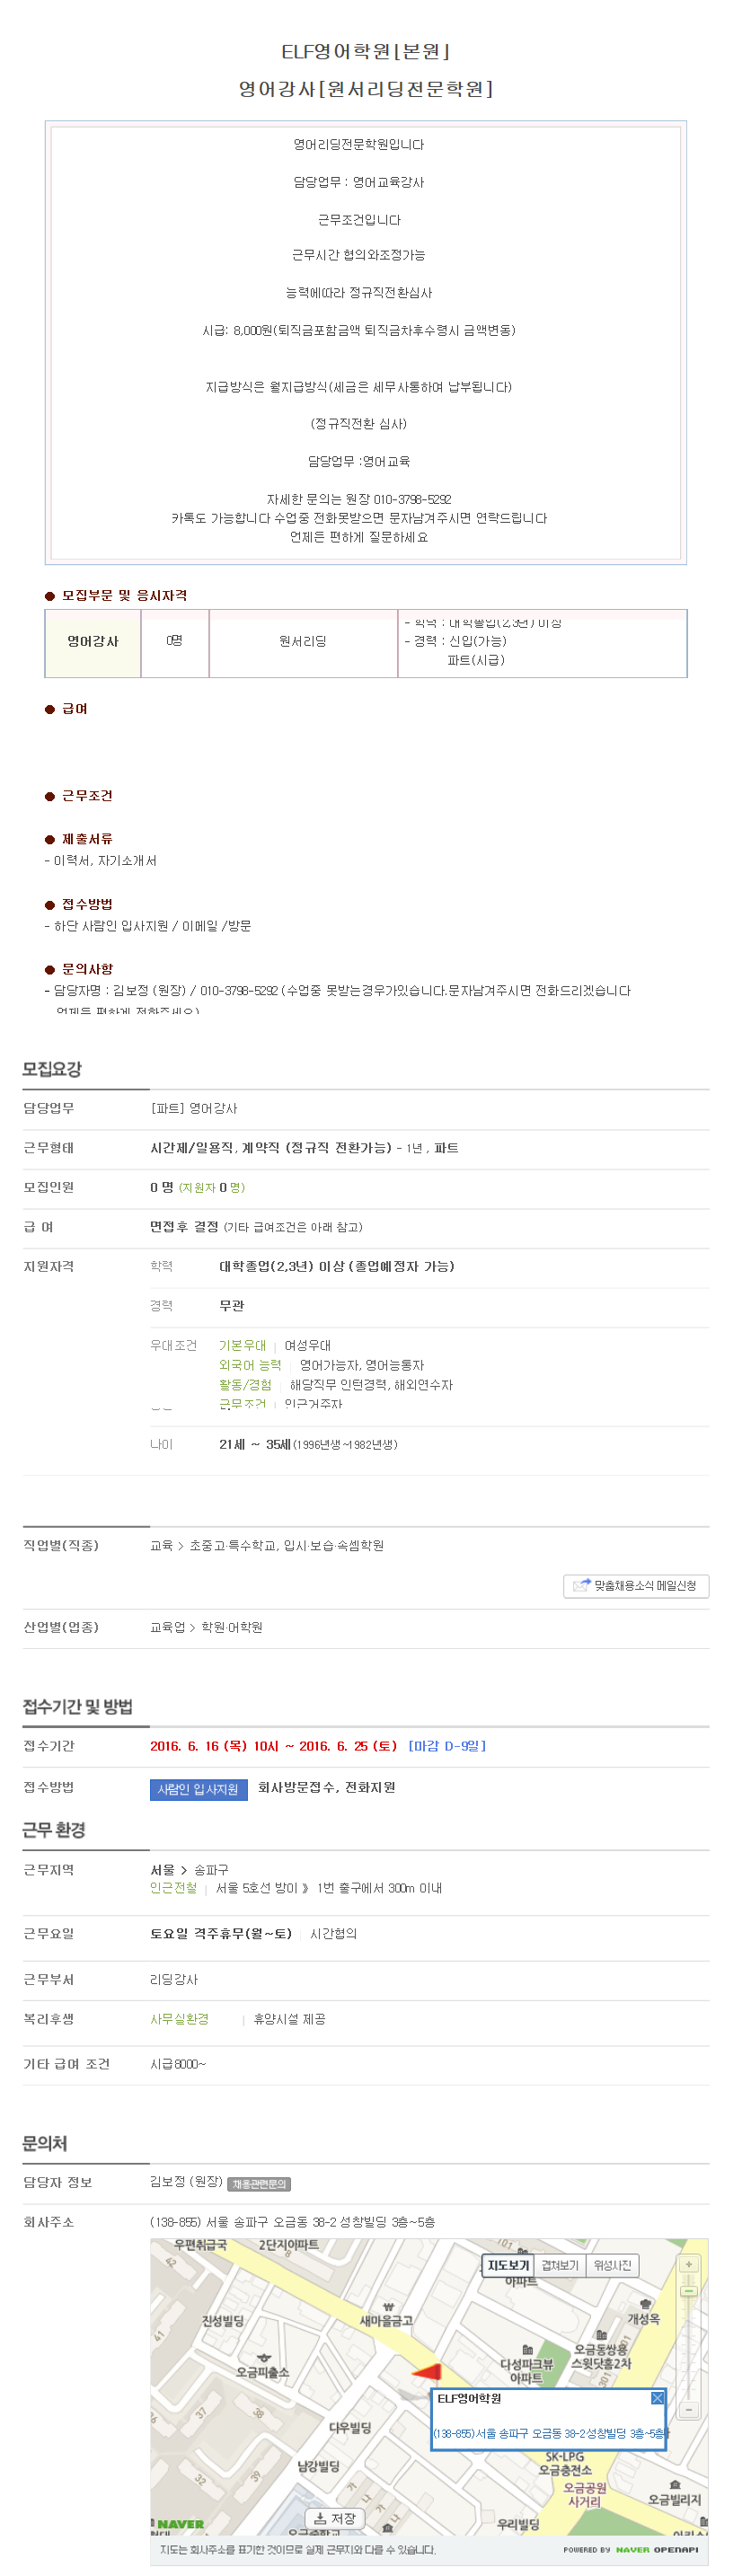Close the ELF영어학원 map info popup
The width and height of the screenshot is (742, 2576).
(657, 2398)
